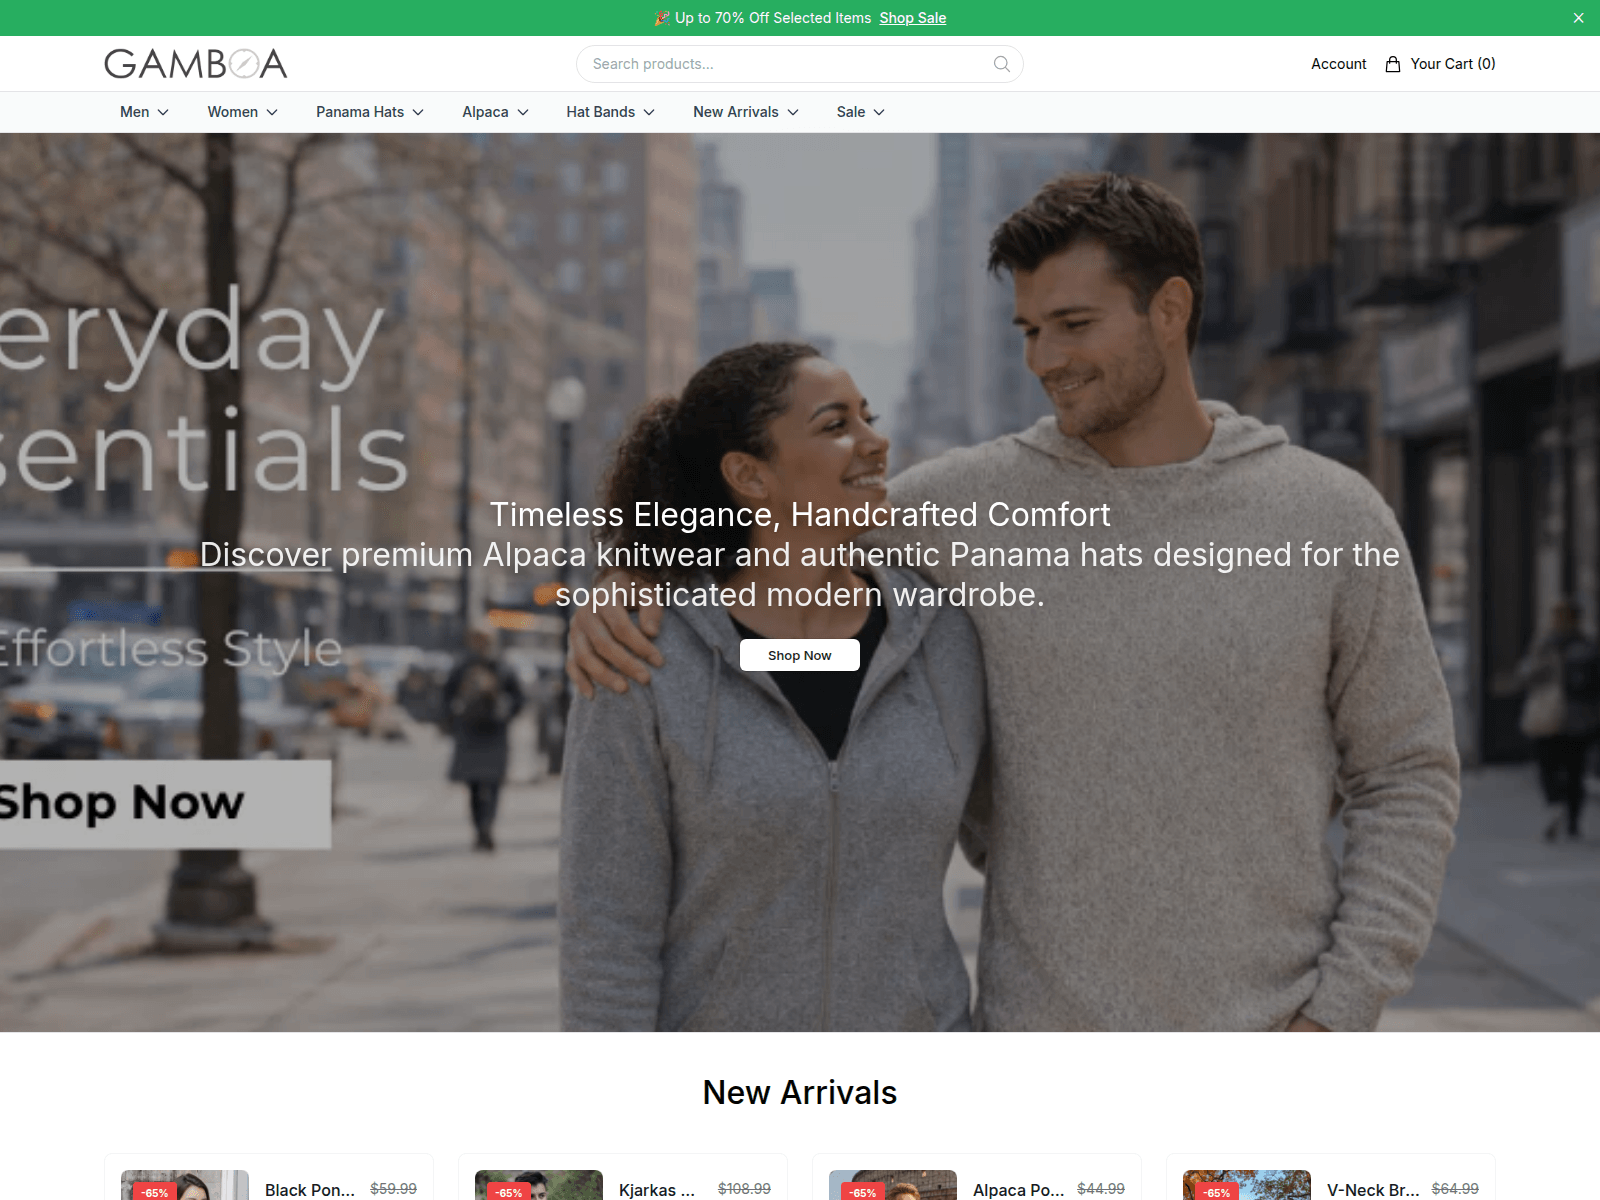1600x1200 pixels.
Task: Click the $64.99 crossed-out price
Action: tap(1455, 1188)
